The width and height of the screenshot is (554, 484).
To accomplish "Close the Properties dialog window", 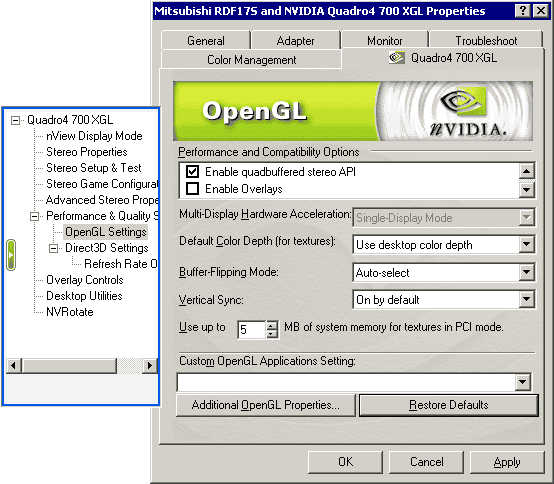I will click(540, 11).
